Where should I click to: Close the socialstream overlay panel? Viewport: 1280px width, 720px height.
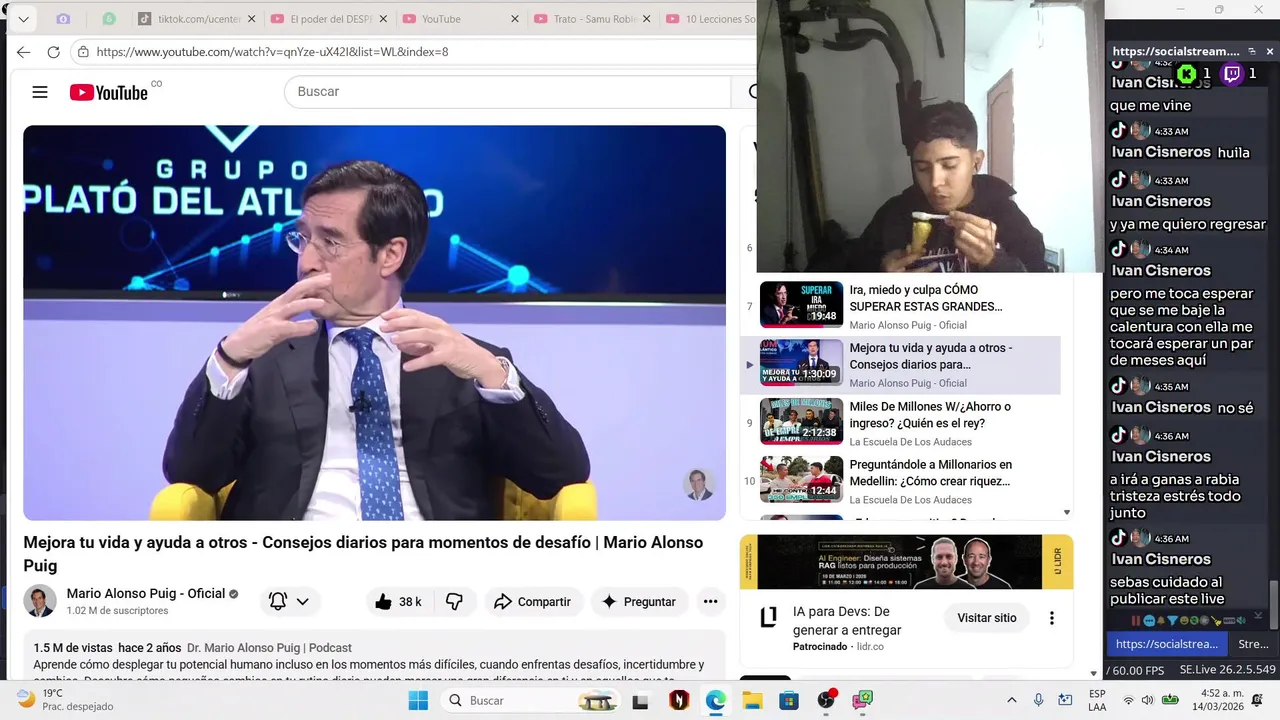pyautogui.click(x=1270, y=51)
